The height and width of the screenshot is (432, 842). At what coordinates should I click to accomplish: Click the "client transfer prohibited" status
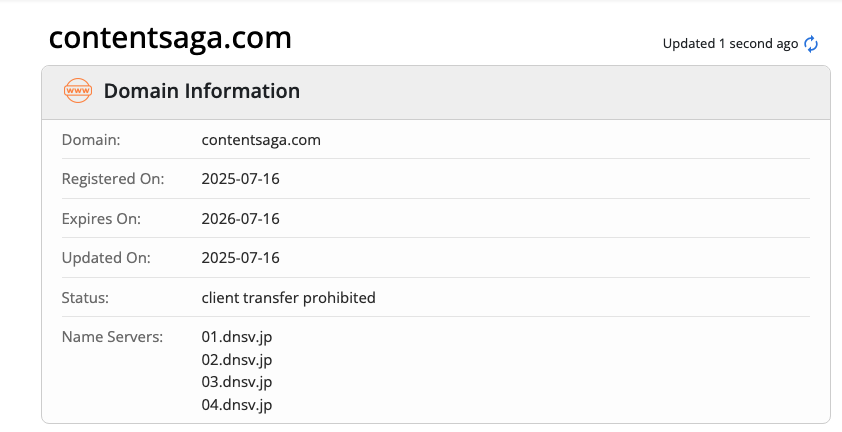click(x=288, y=297)
